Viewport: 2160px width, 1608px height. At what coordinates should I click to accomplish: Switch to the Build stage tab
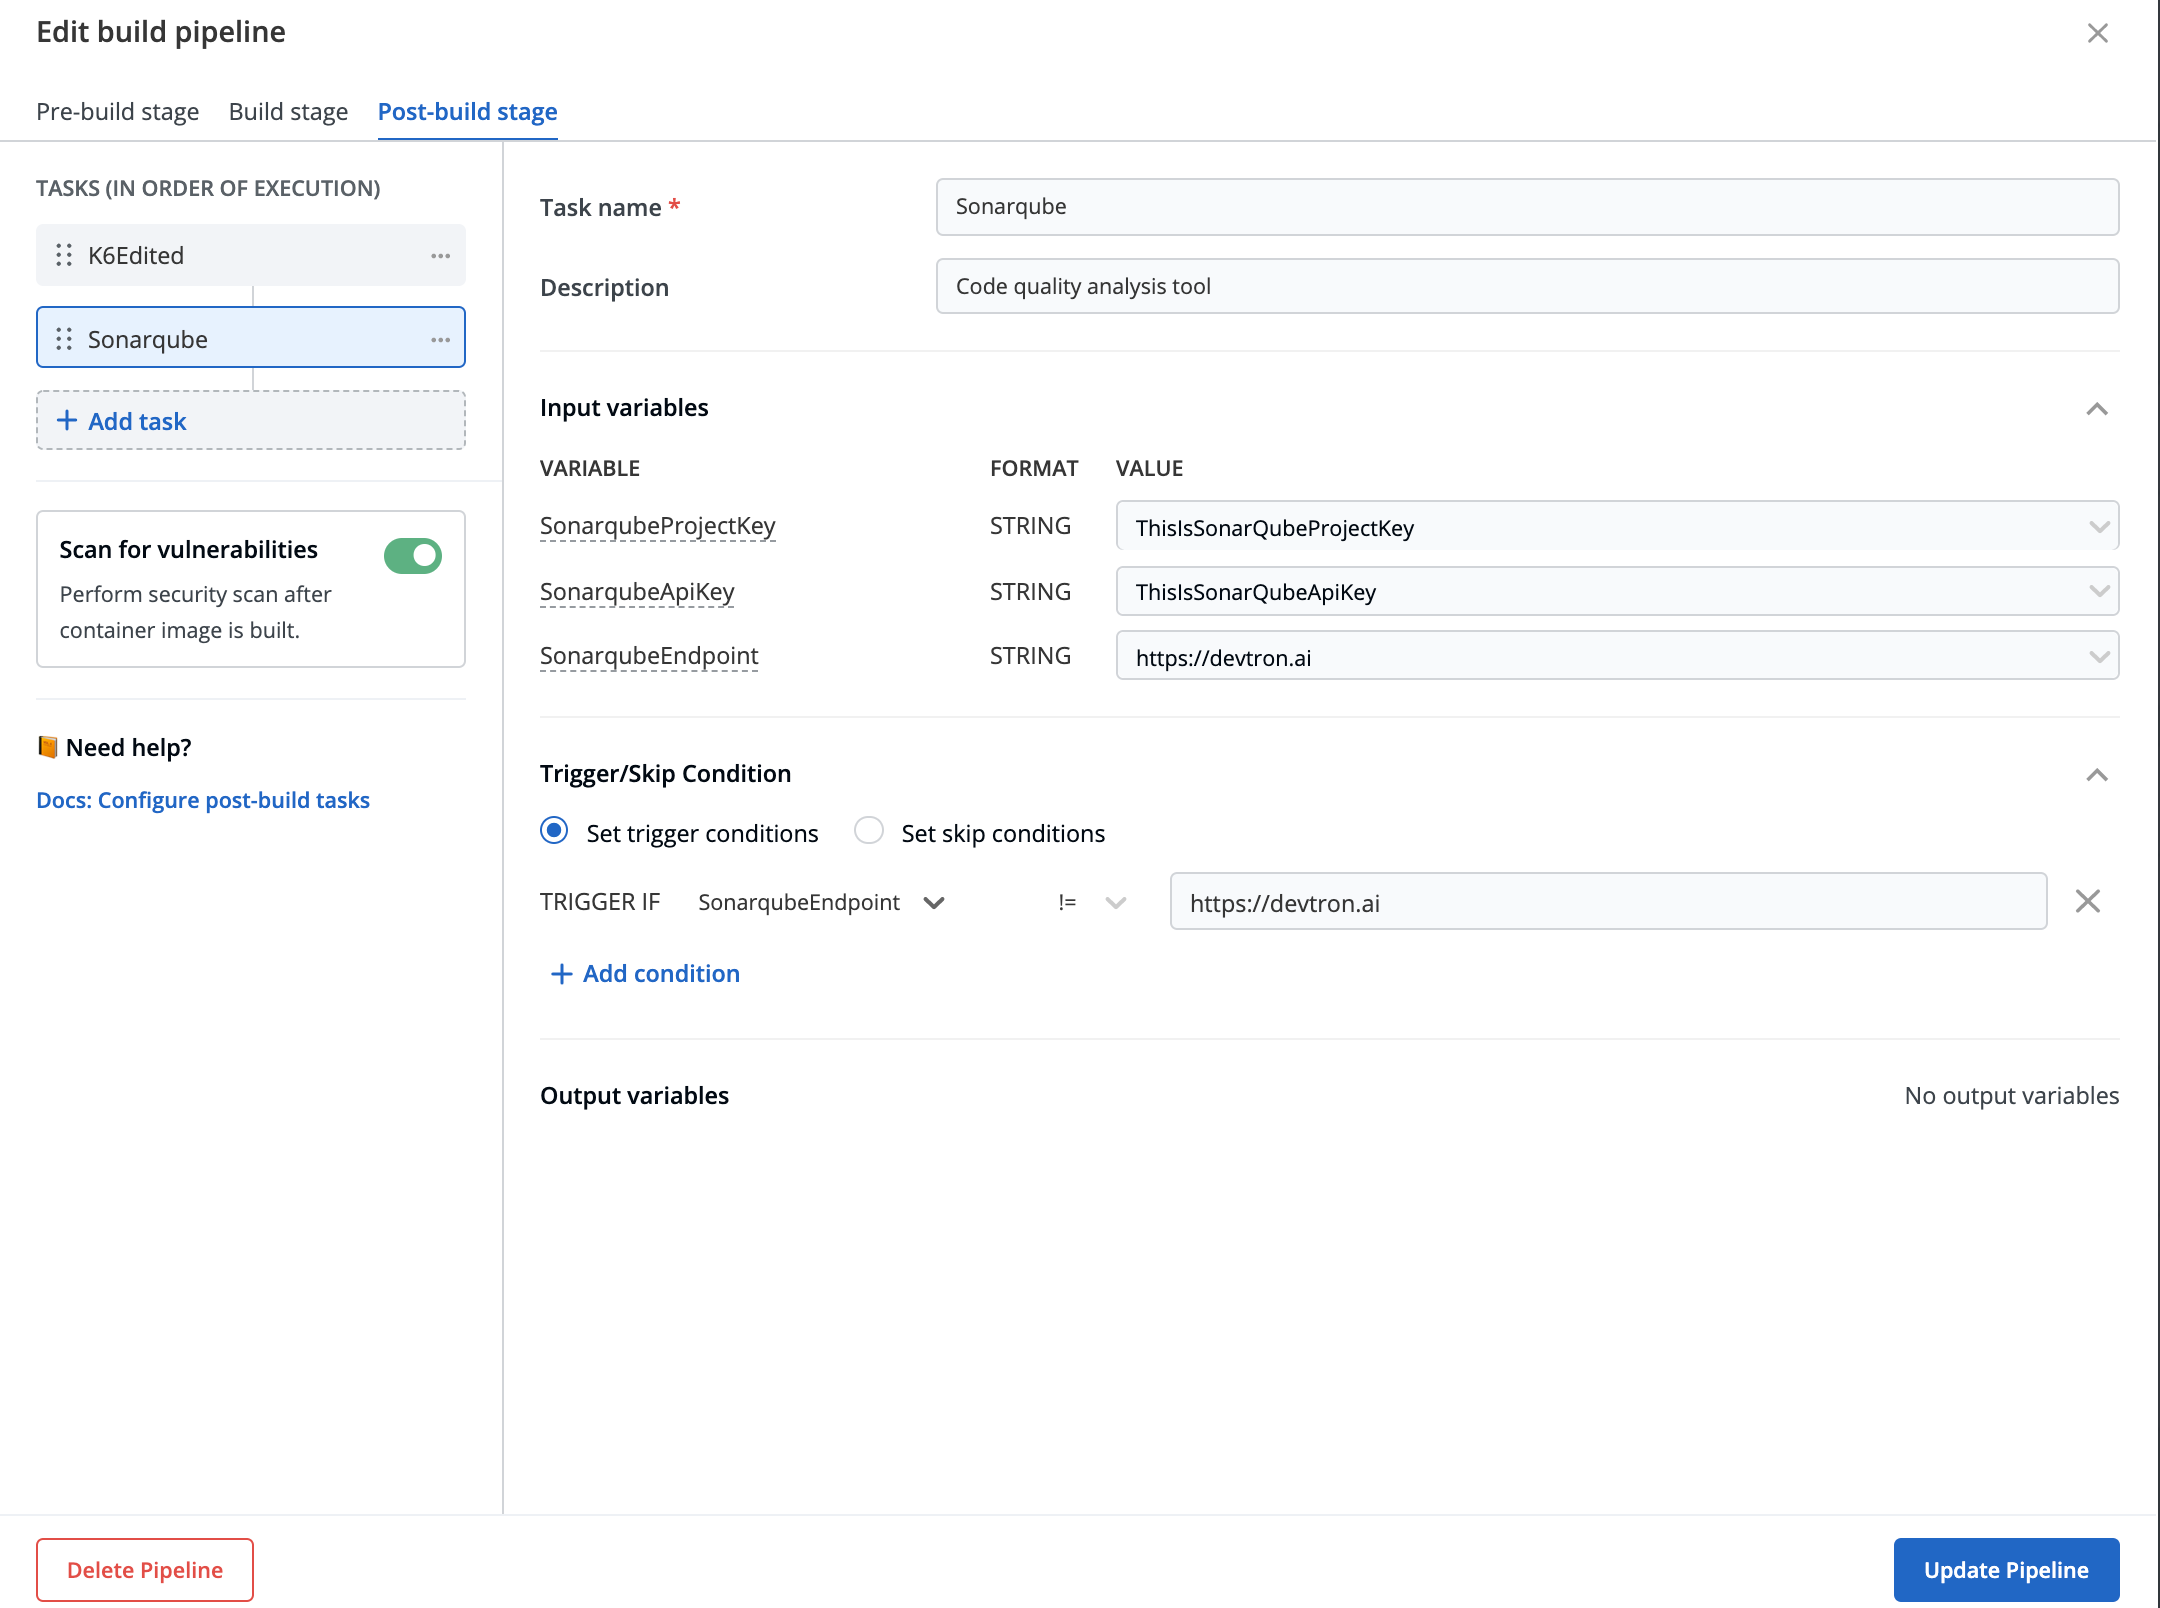click(x=288, y=111)
